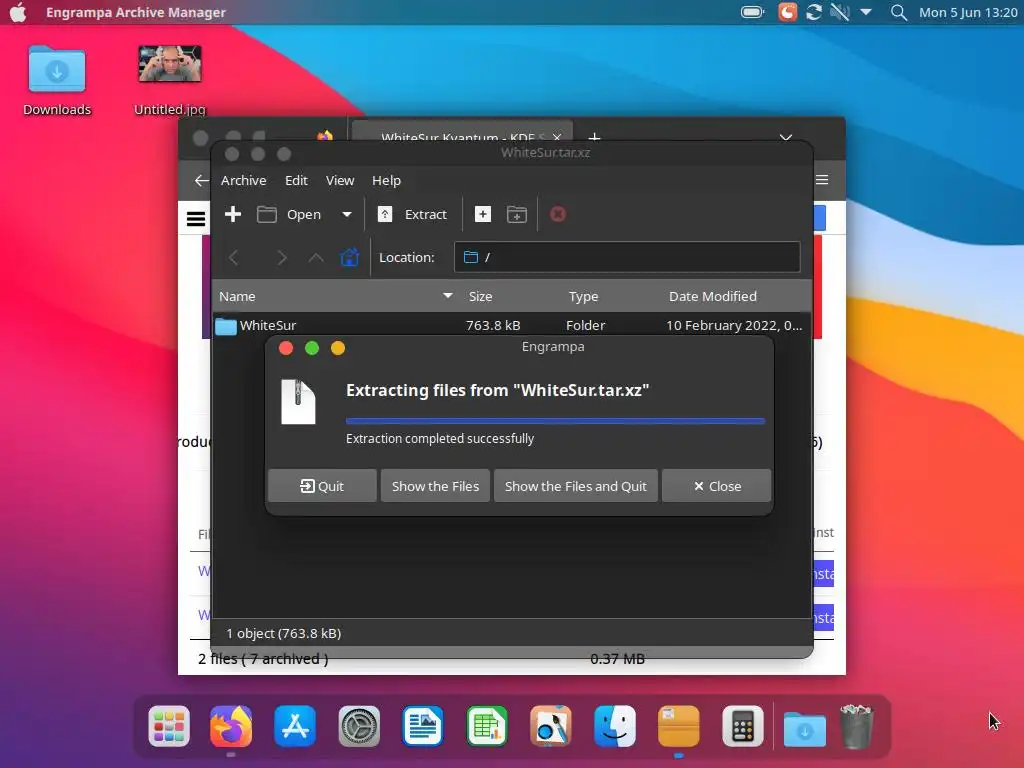Click the clock Mon 5 Jun 13:20
Screen dimensions: 1024x768
click(968, 12)
